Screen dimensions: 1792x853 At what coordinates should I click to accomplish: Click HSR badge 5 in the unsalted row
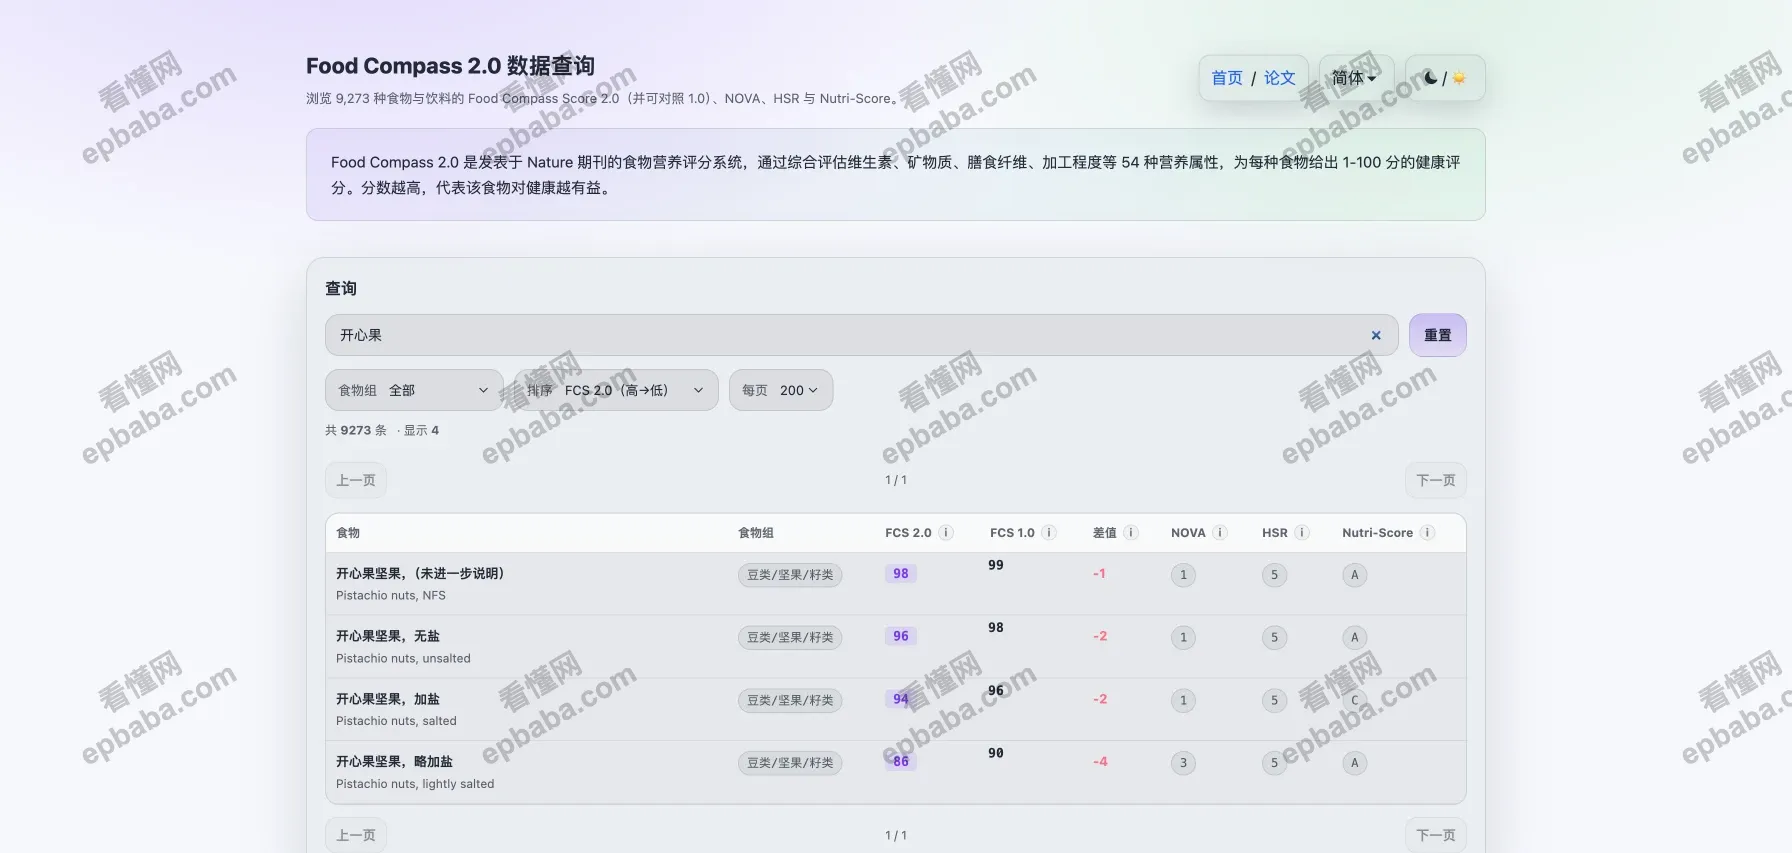pos(1274,638)
